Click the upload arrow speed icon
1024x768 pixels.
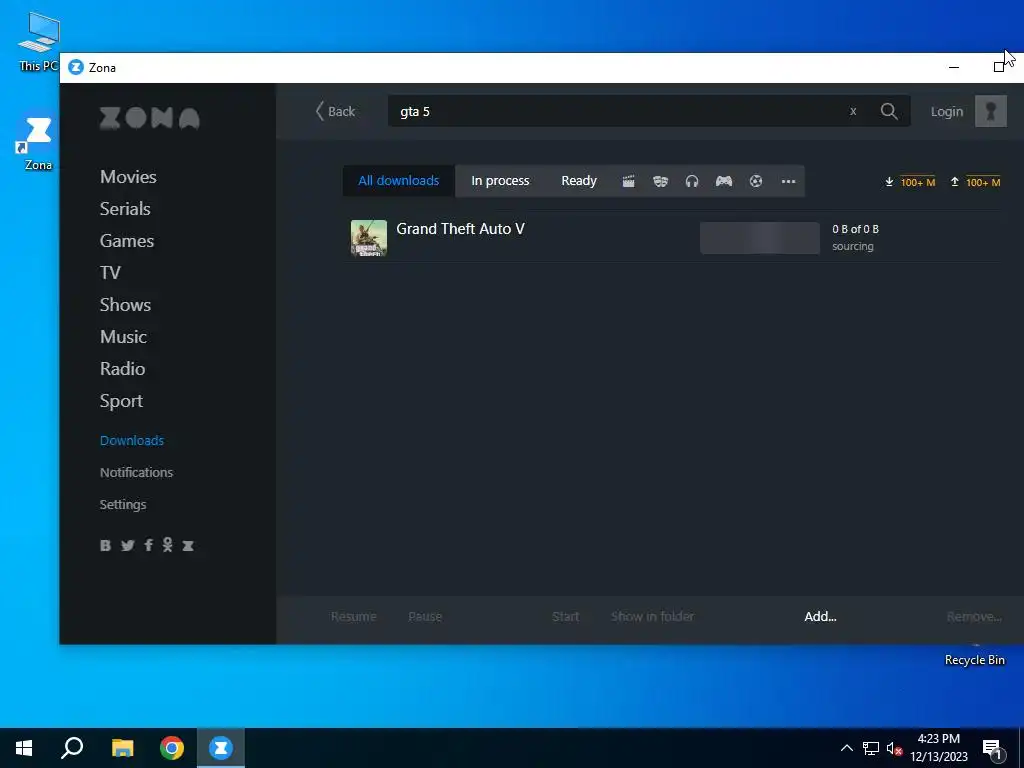click(x=954, y=182)
